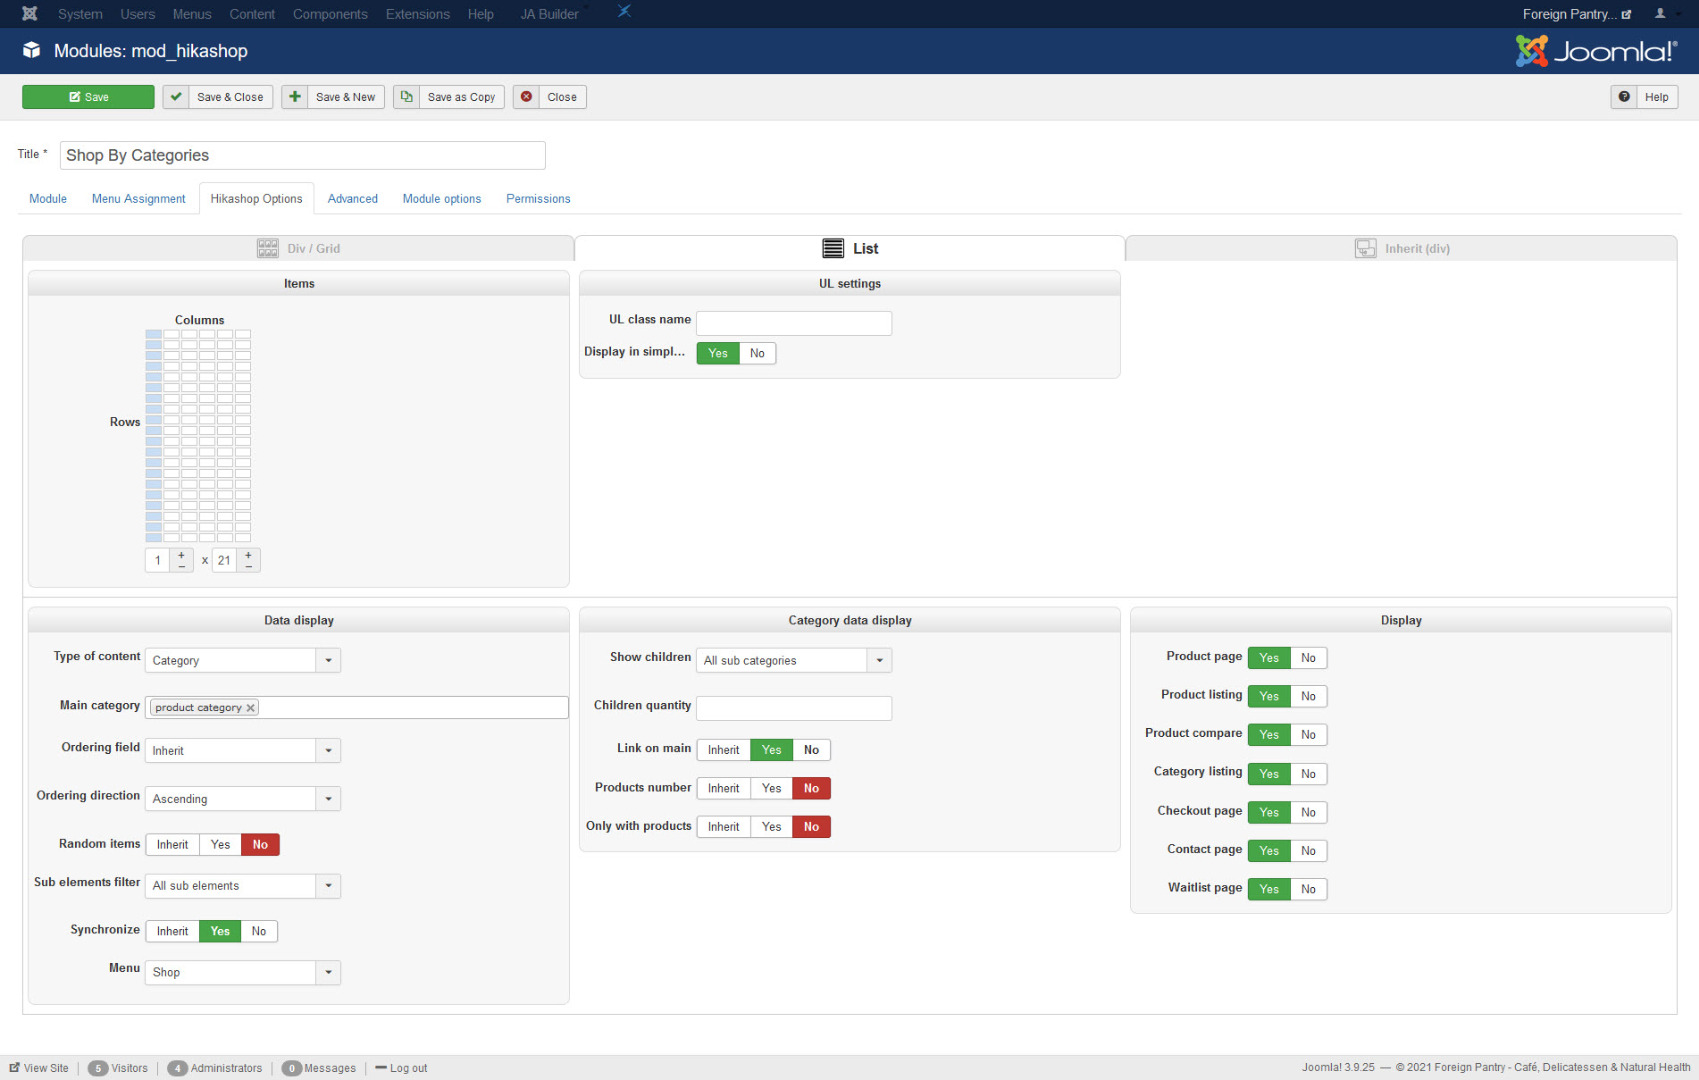Increase the columns count with plus

pos(181,555)
